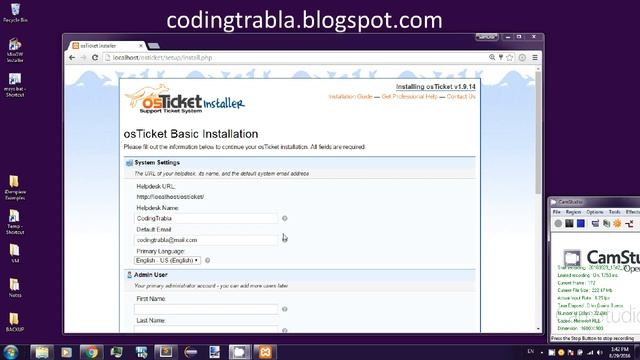Bookmark the page with the star icon
The width and height of the screenshot is (640, 360).
pos(510,58)
